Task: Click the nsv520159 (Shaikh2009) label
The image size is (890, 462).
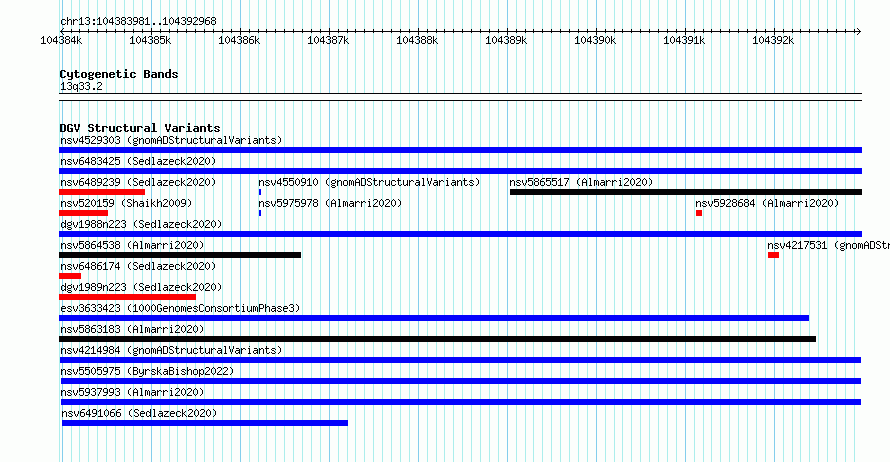Action: click(x=126, y=203)
